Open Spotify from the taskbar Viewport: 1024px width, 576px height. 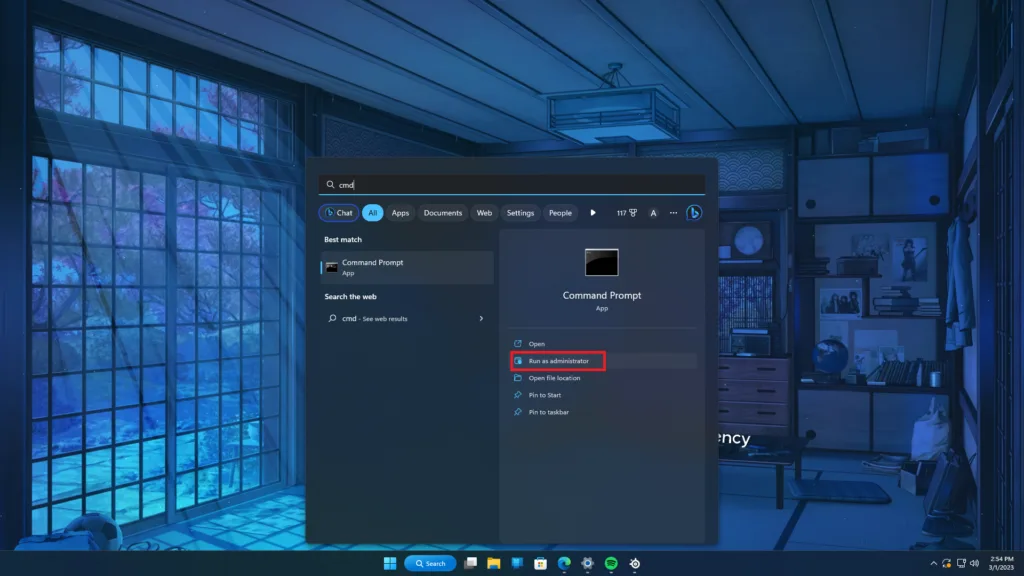pos(611,563)
